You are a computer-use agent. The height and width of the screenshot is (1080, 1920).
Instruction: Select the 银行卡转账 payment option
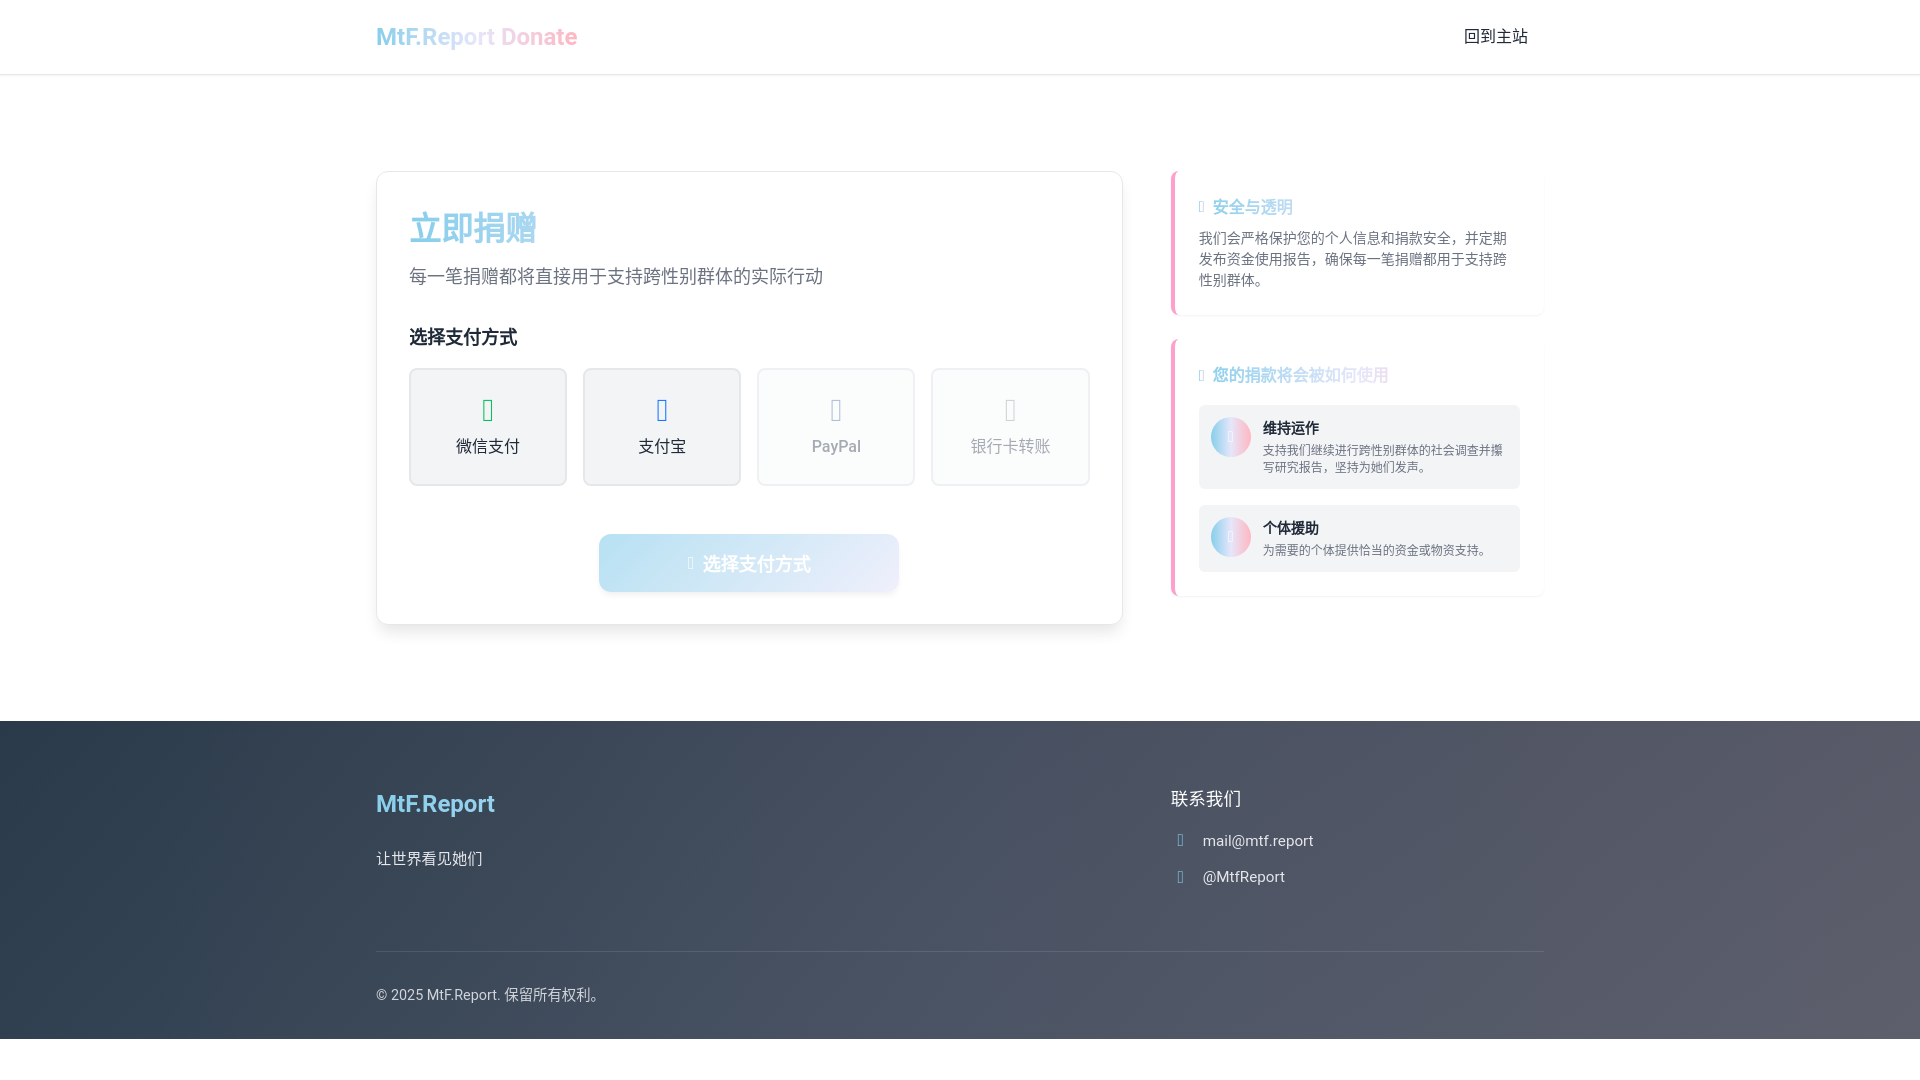1010,427
